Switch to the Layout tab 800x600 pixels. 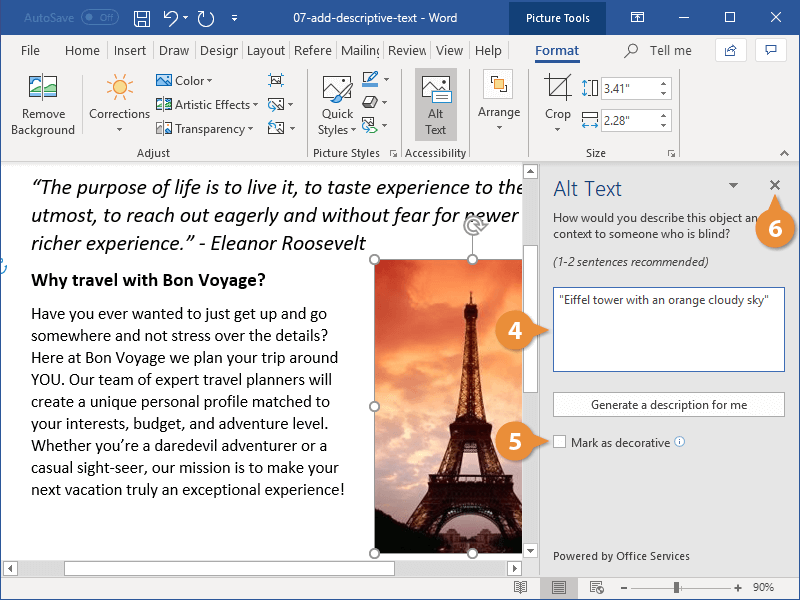coord(266,51)
